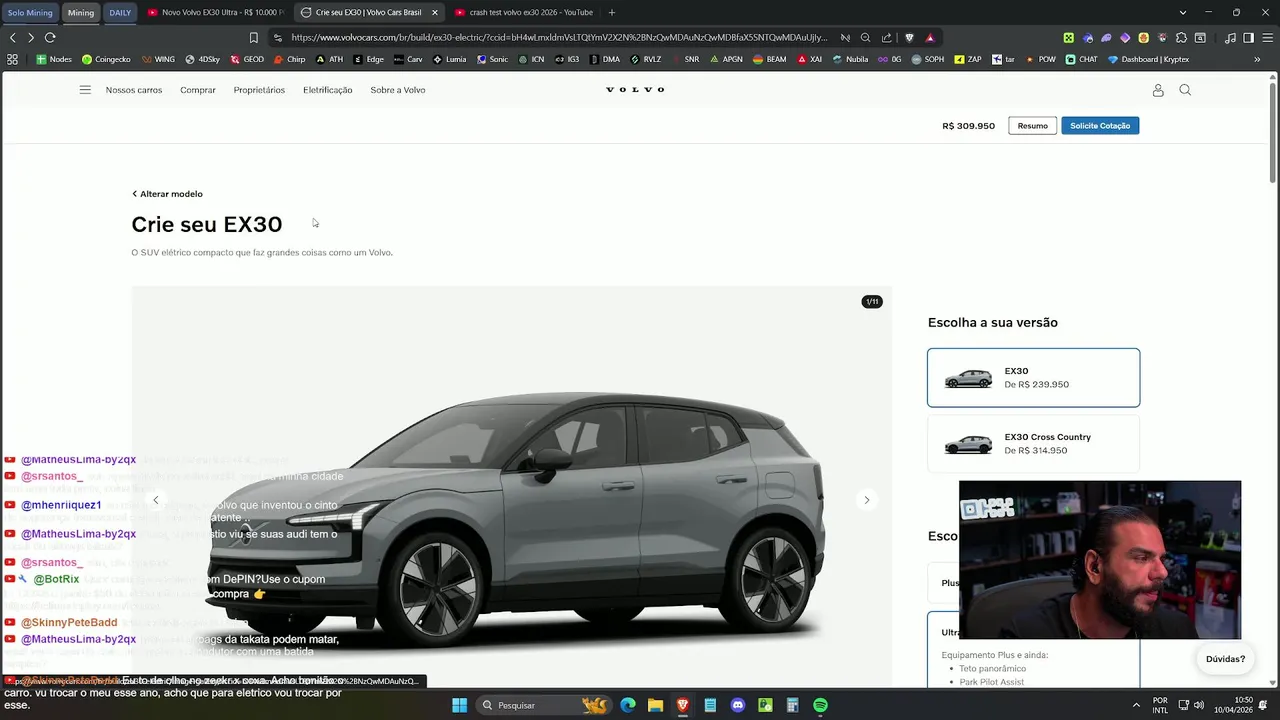The height and width of the screenshot is (720, 1280).
Task: Open the Volvo account profile icon
Action: (1158, 90)
